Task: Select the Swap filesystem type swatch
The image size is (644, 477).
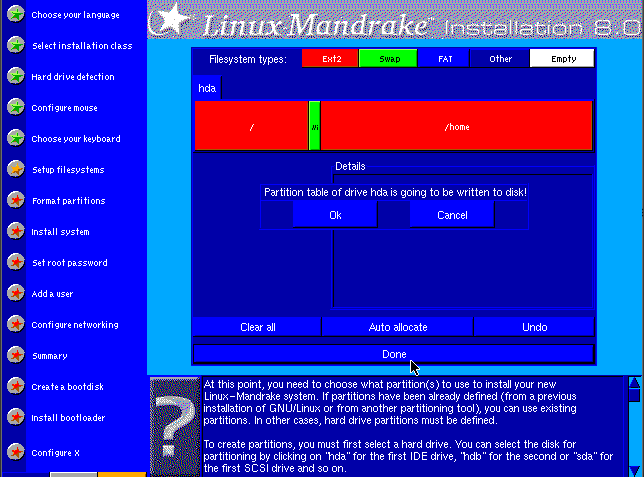Action: (387, 59)
